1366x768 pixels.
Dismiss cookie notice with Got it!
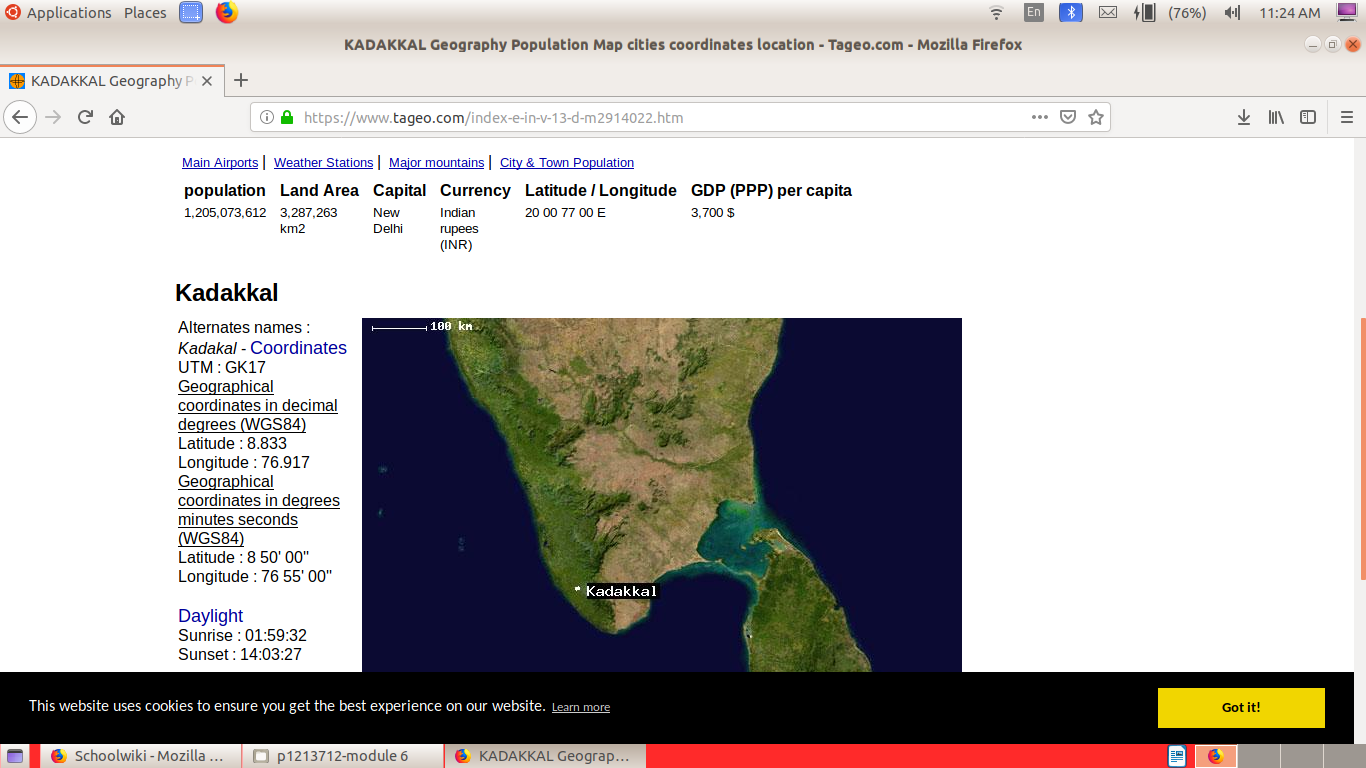pos(1240,707)
